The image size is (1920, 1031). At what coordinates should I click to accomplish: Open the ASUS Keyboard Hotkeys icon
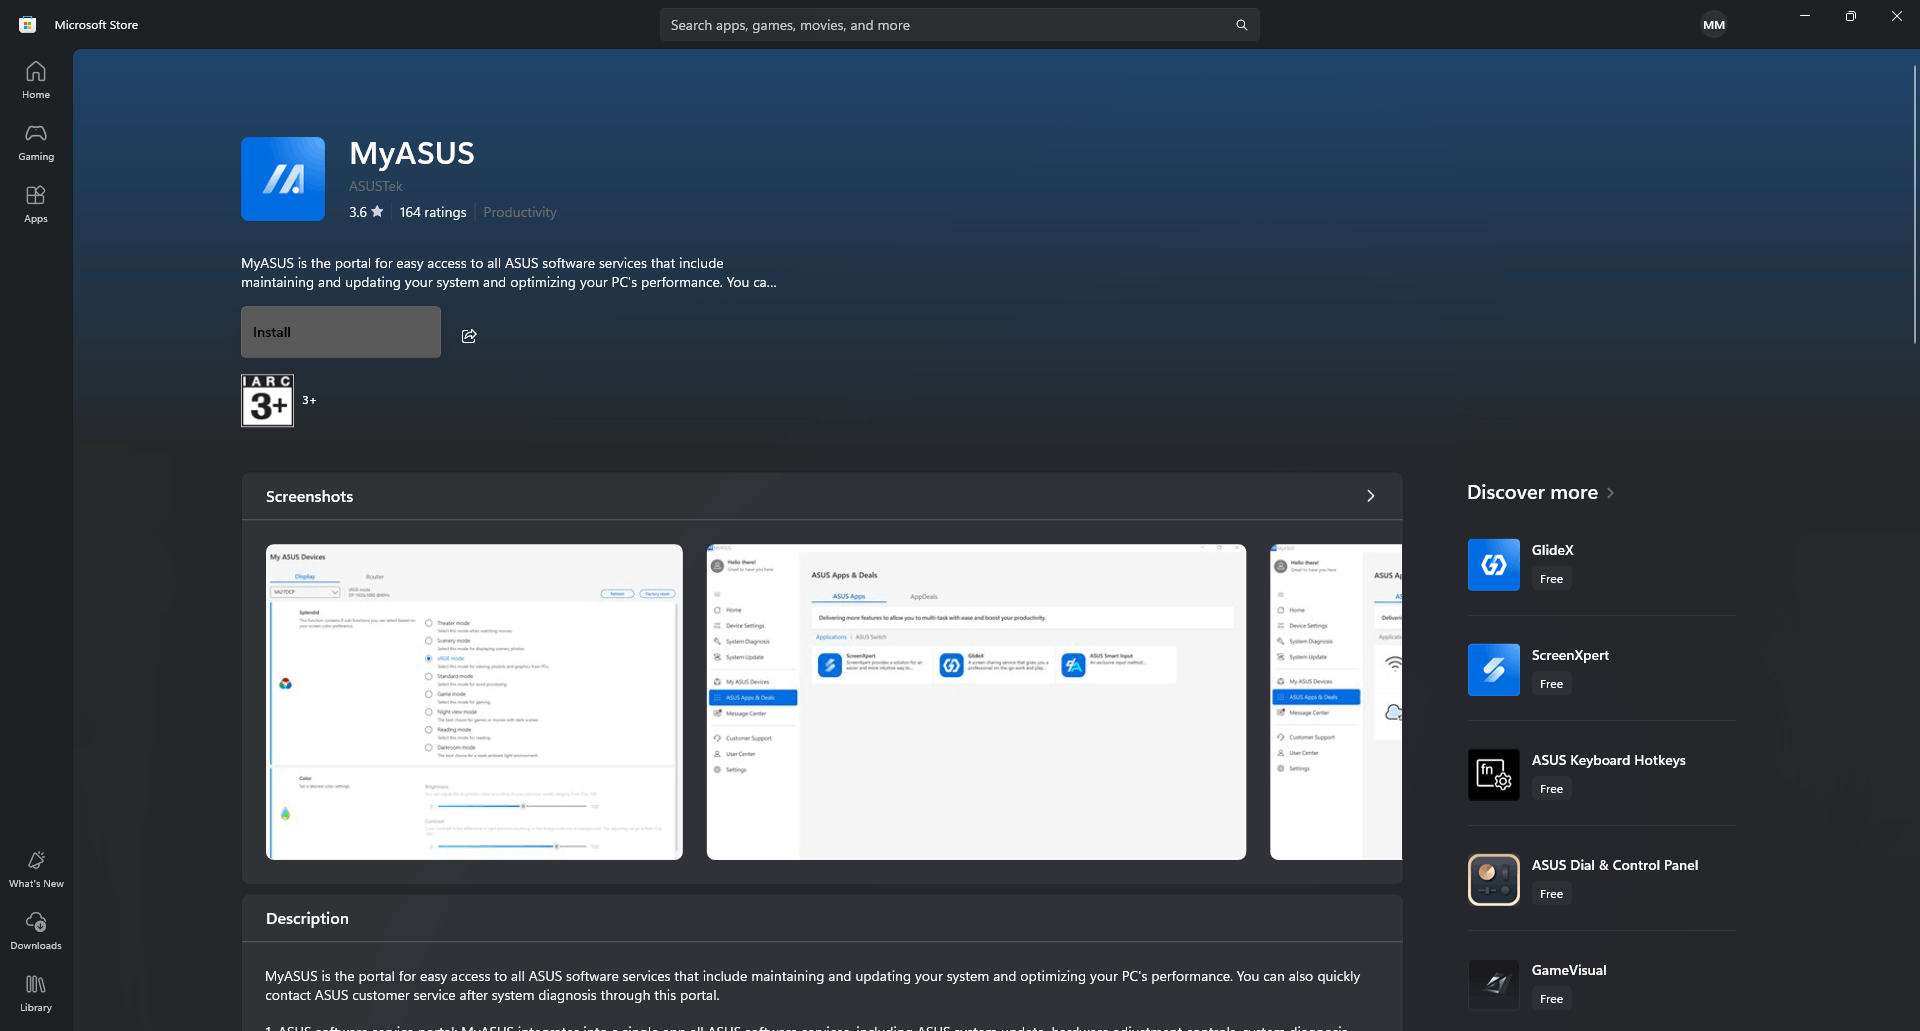(x=1494, y=775)
